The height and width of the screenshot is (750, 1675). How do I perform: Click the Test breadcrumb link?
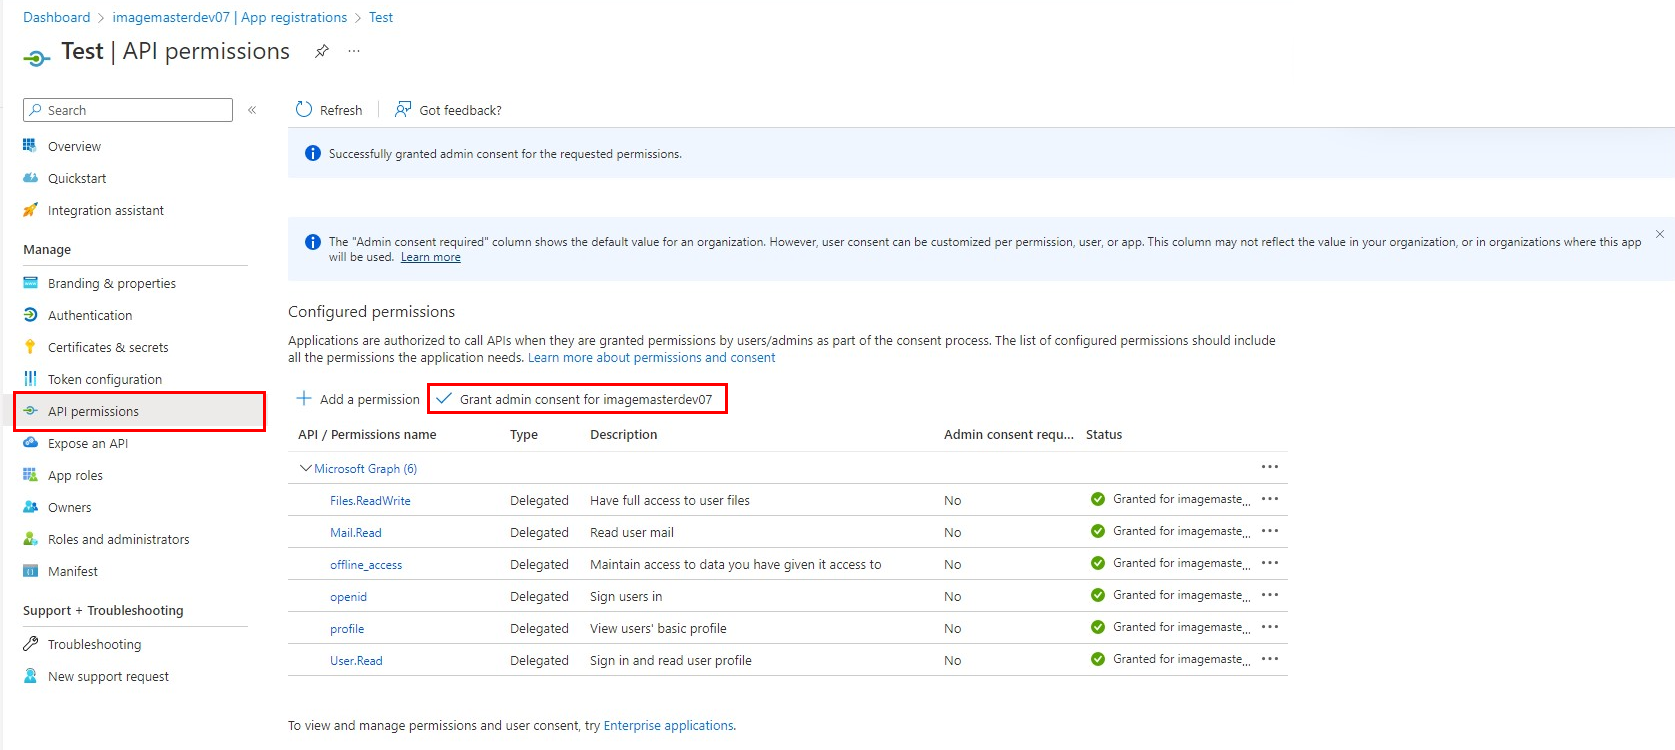click(x=381, y=17)
